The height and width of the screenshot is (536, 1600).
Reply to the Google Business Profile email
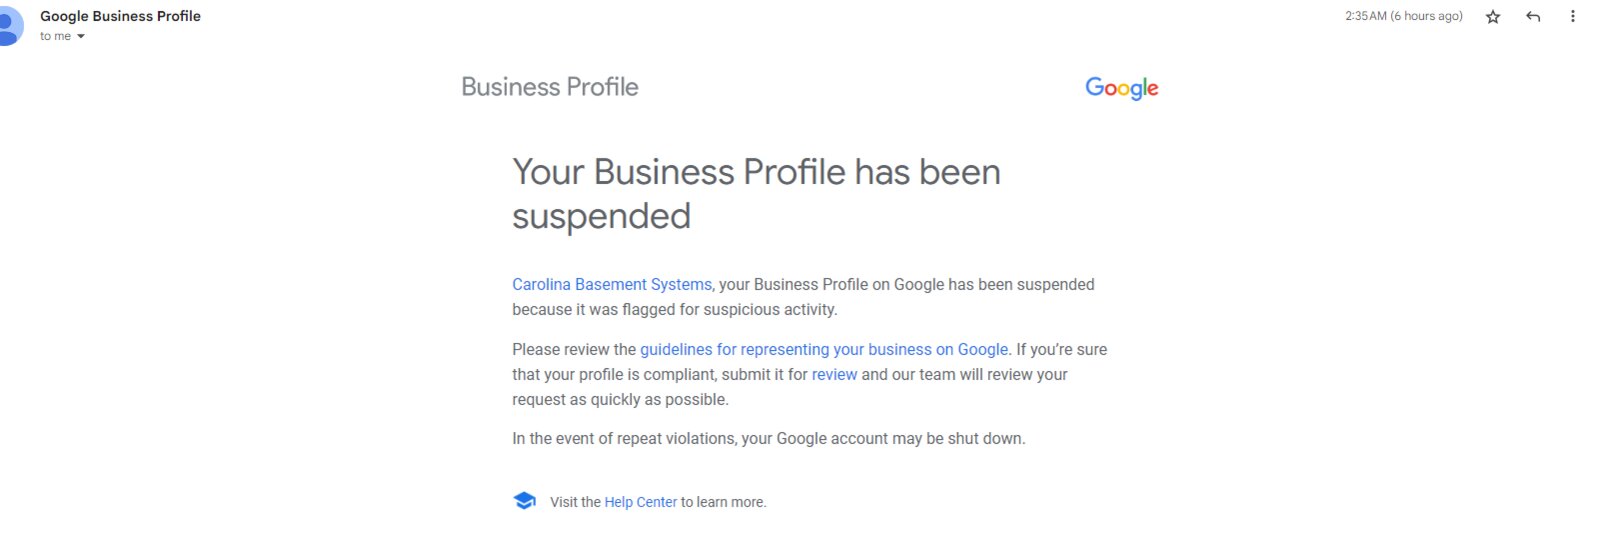tap(1533, 17)
